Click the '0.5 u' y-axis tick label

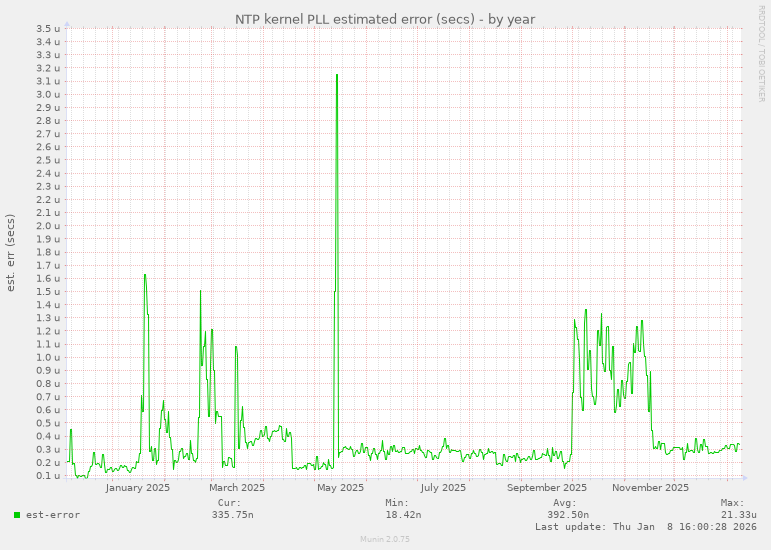click(48, 423)
